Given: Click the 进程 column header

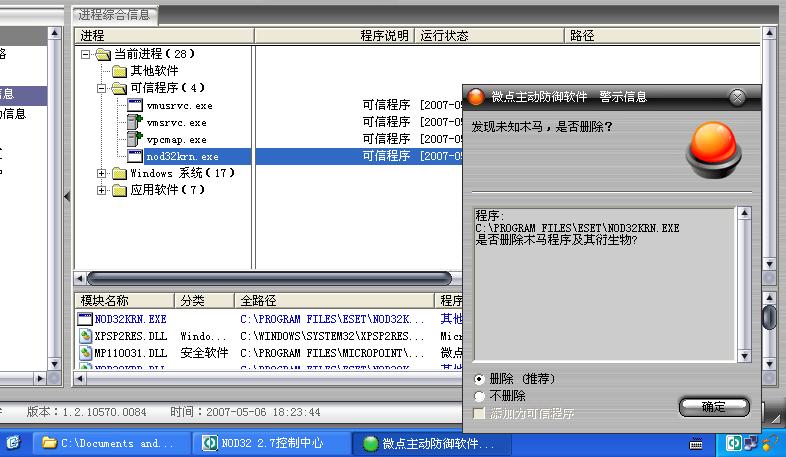Looking at the screenshot, I should [164, 36].
